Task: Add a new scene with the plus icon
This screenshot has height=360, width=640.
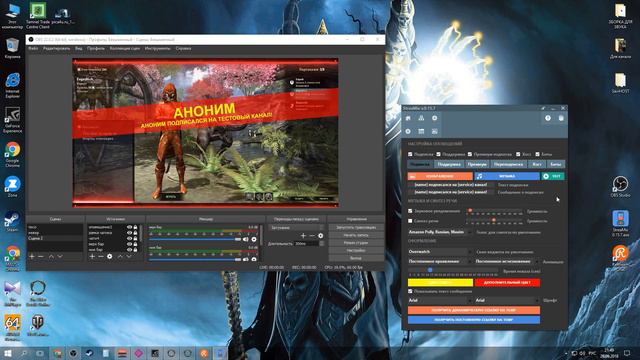Action: (x=31, y=256)
